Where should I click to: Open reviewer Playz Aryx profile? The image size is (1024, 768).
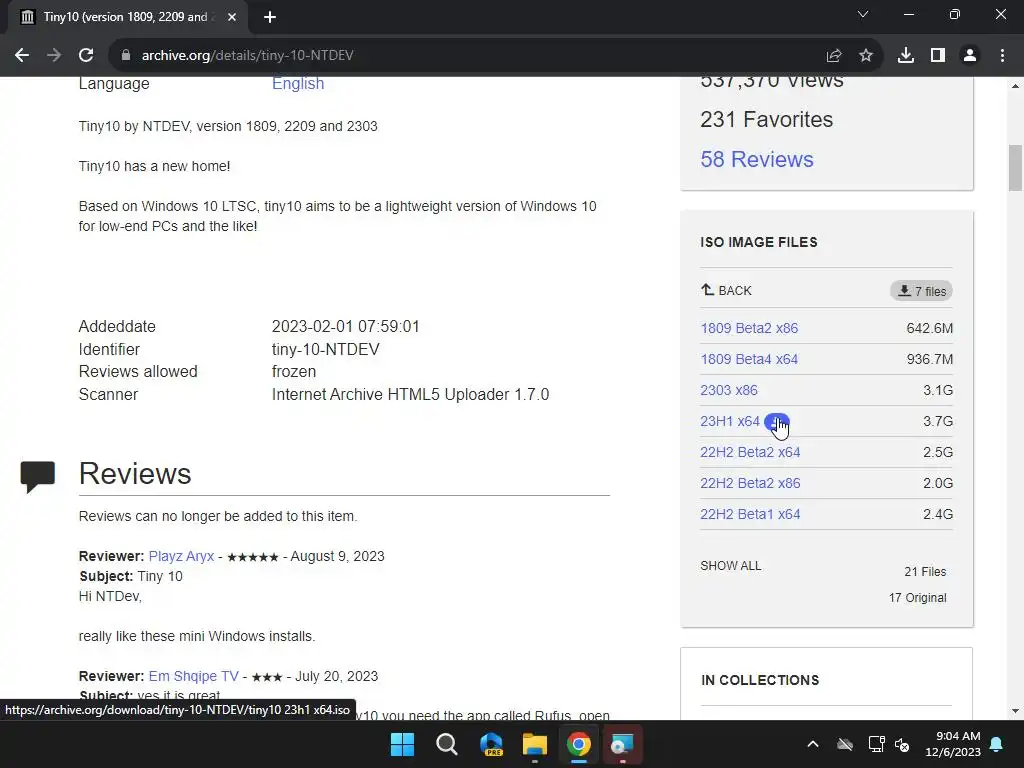182,556
